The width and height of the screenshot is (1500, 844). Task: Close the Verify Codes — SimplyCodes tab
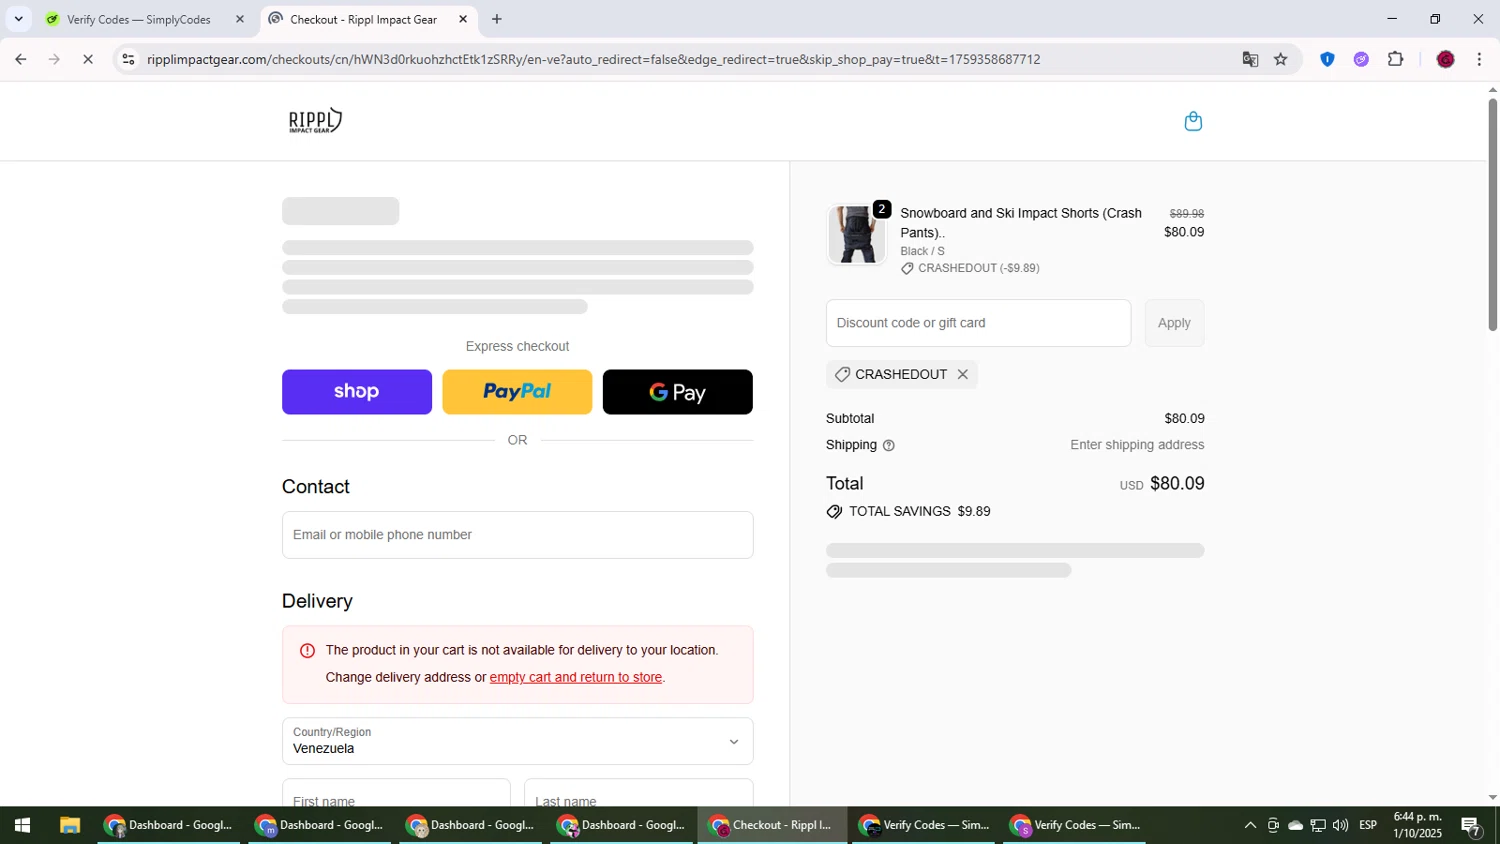click(x=239, y=19)
